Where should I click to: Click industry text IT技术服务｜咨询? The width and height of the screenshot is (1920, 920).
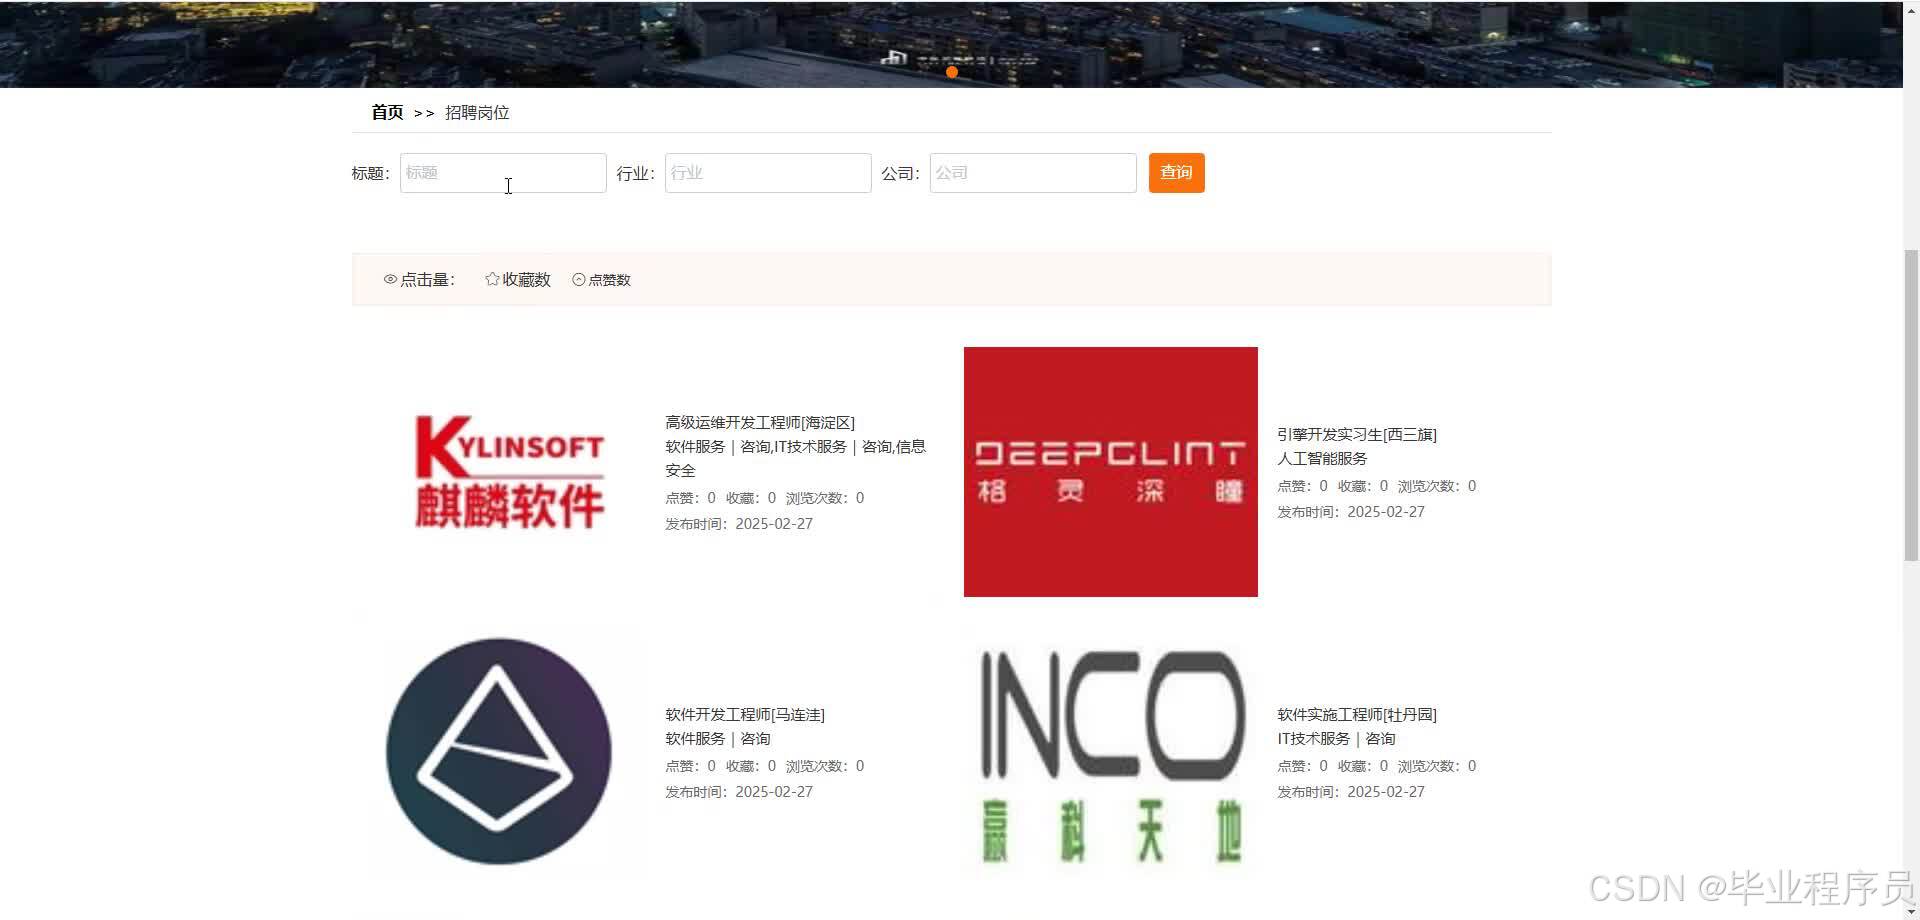coord(1336,739)
